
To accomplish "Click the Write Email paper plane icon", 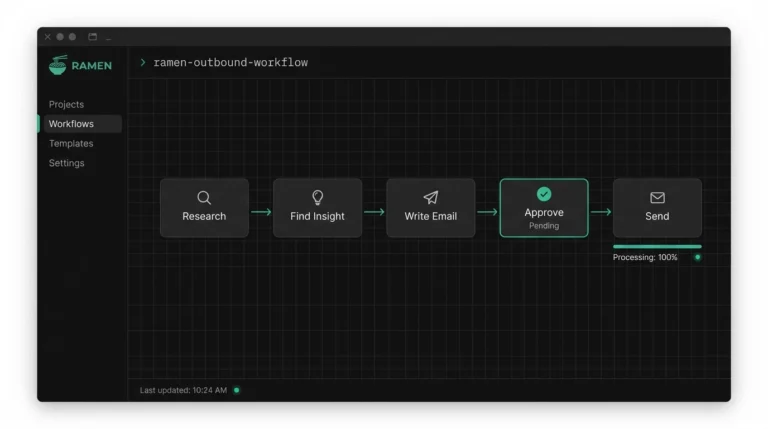I will [x=430, y=198].
